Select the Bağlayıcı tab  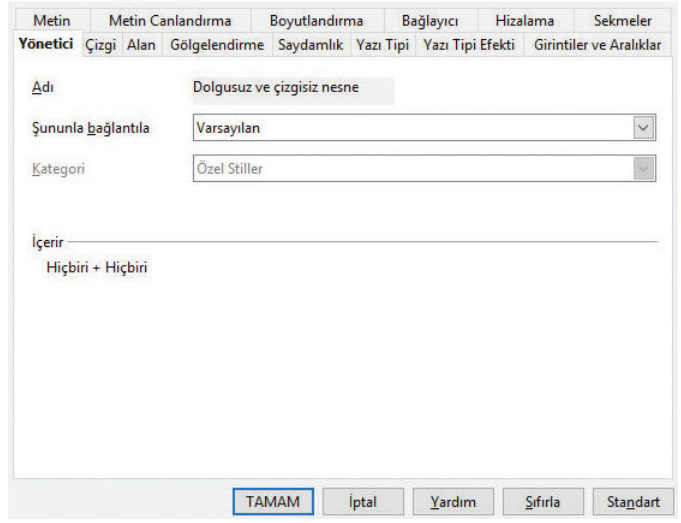[x=429, y=21]
